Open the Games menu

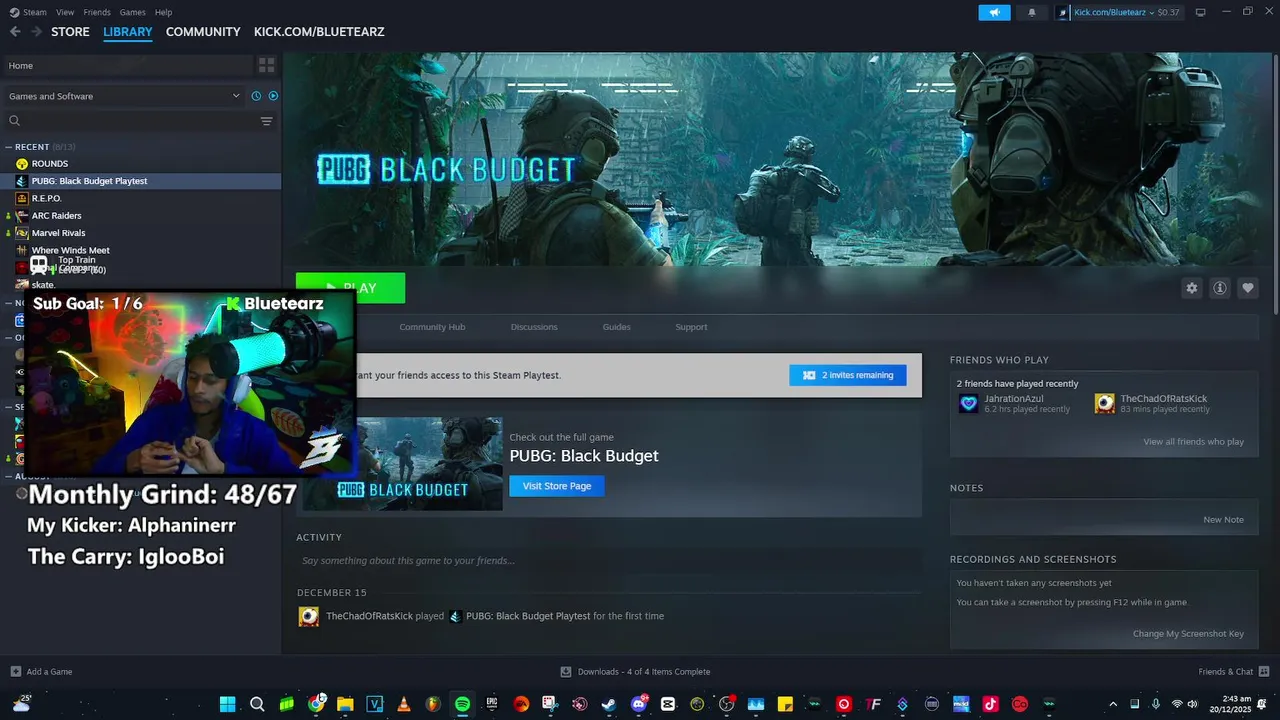132,12
